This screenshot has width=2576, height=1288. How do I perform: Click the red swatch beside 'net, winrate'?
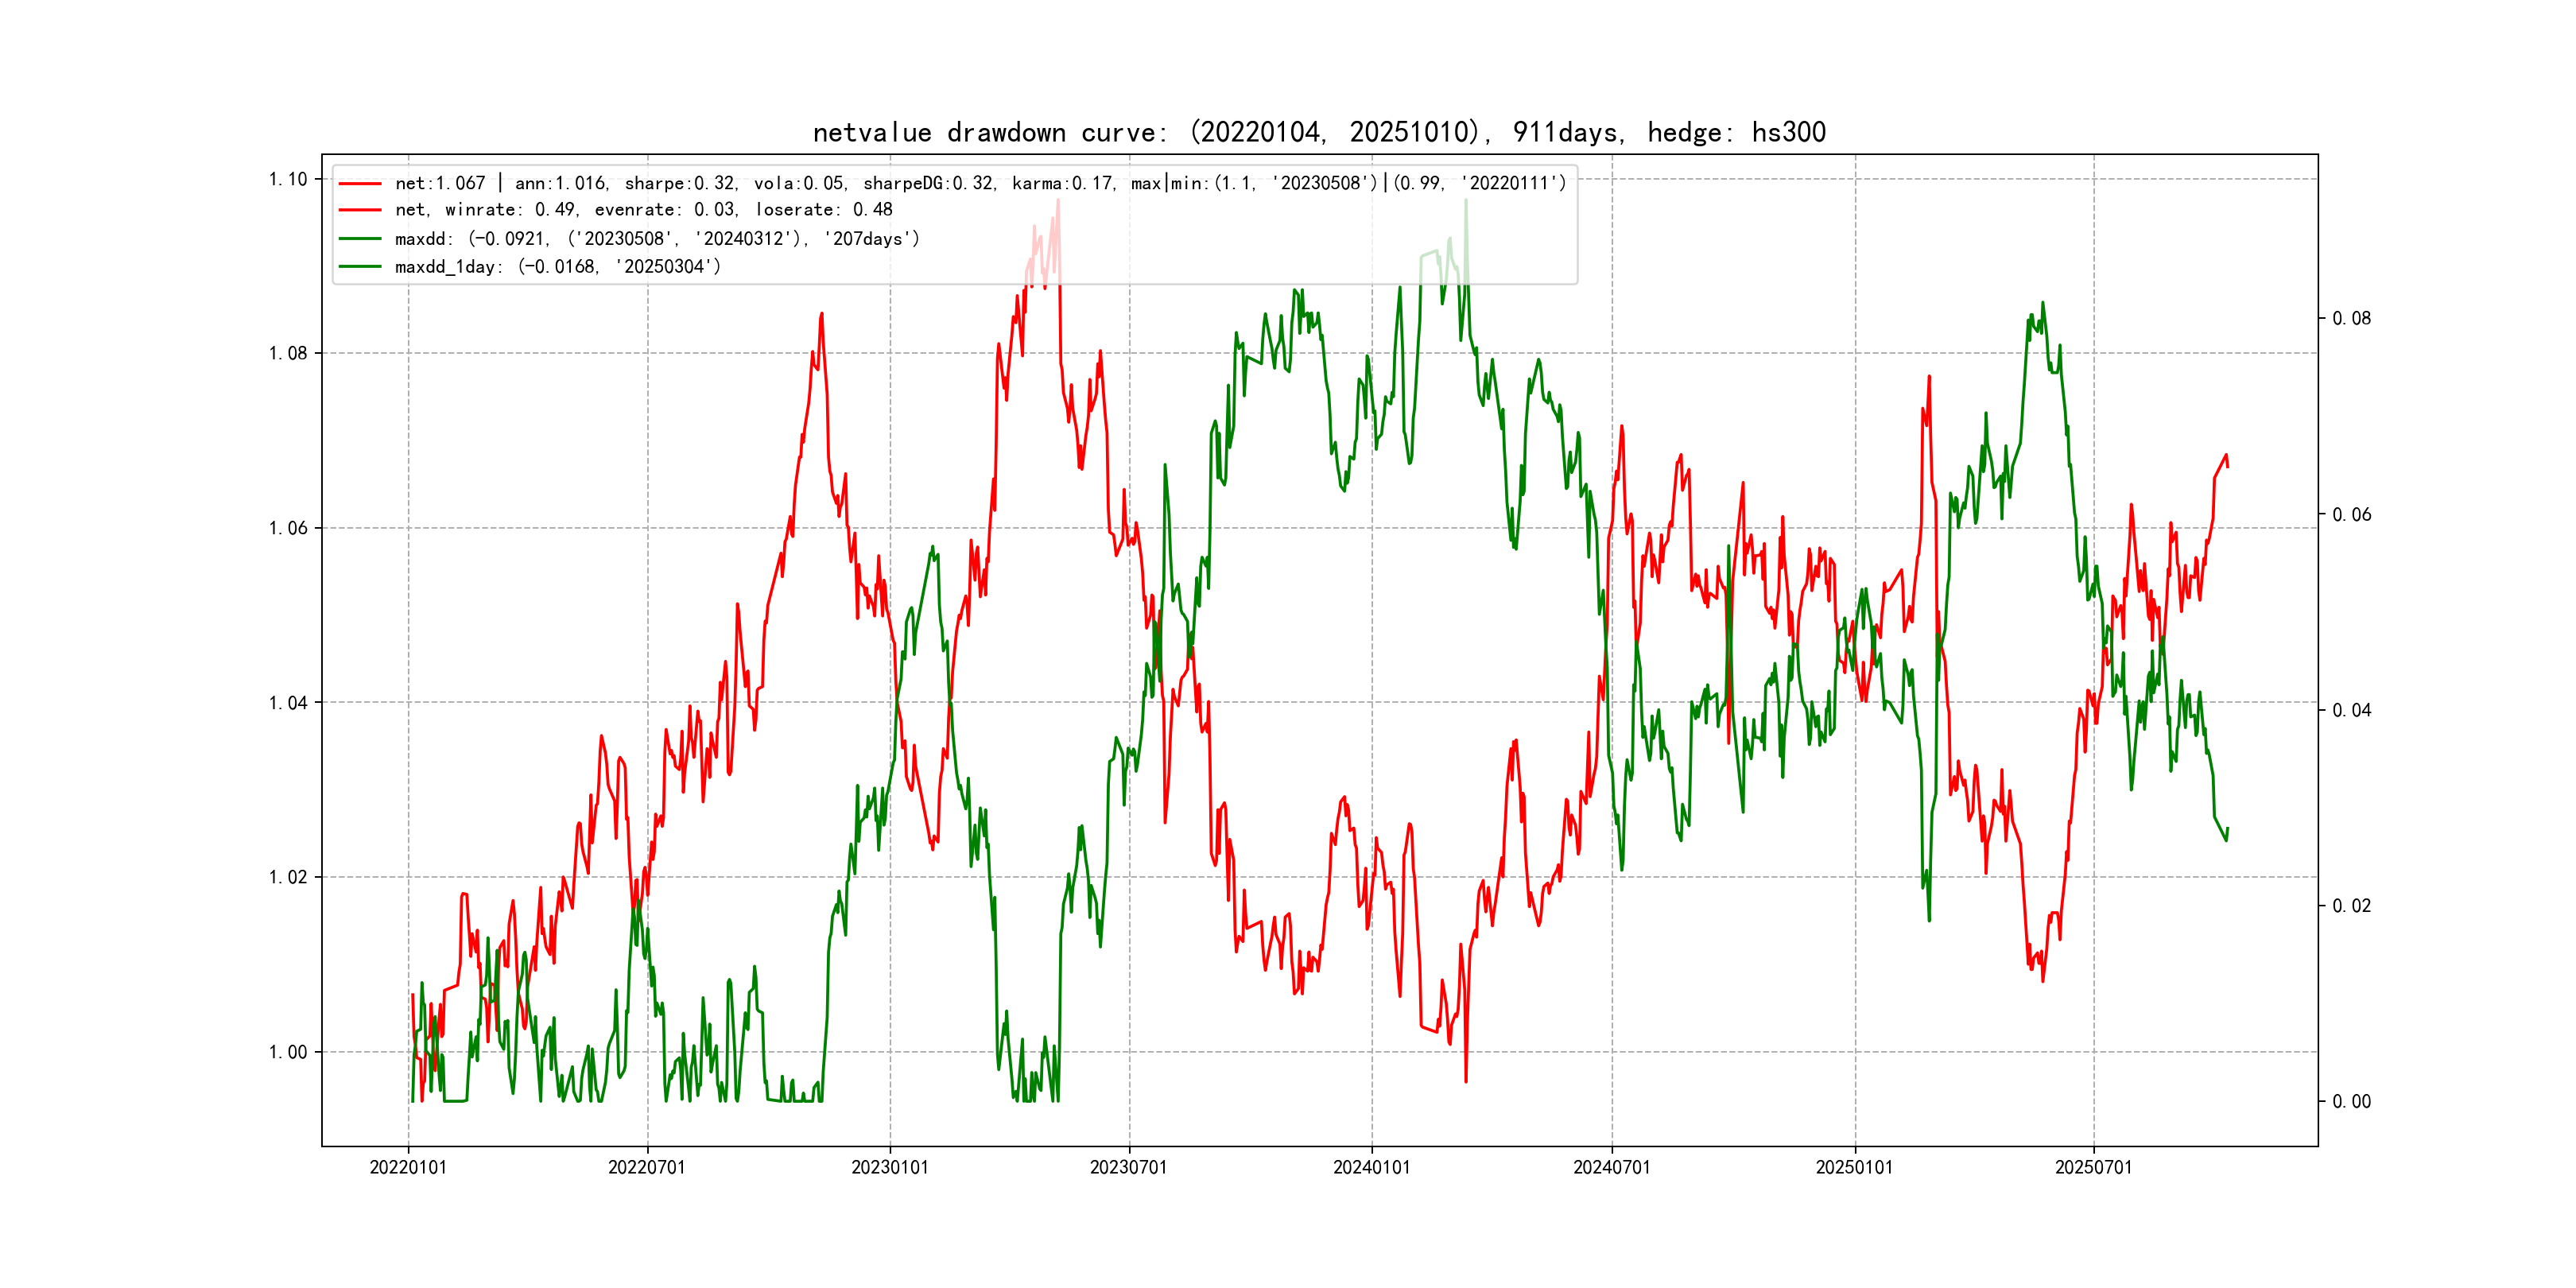point(360,210)
